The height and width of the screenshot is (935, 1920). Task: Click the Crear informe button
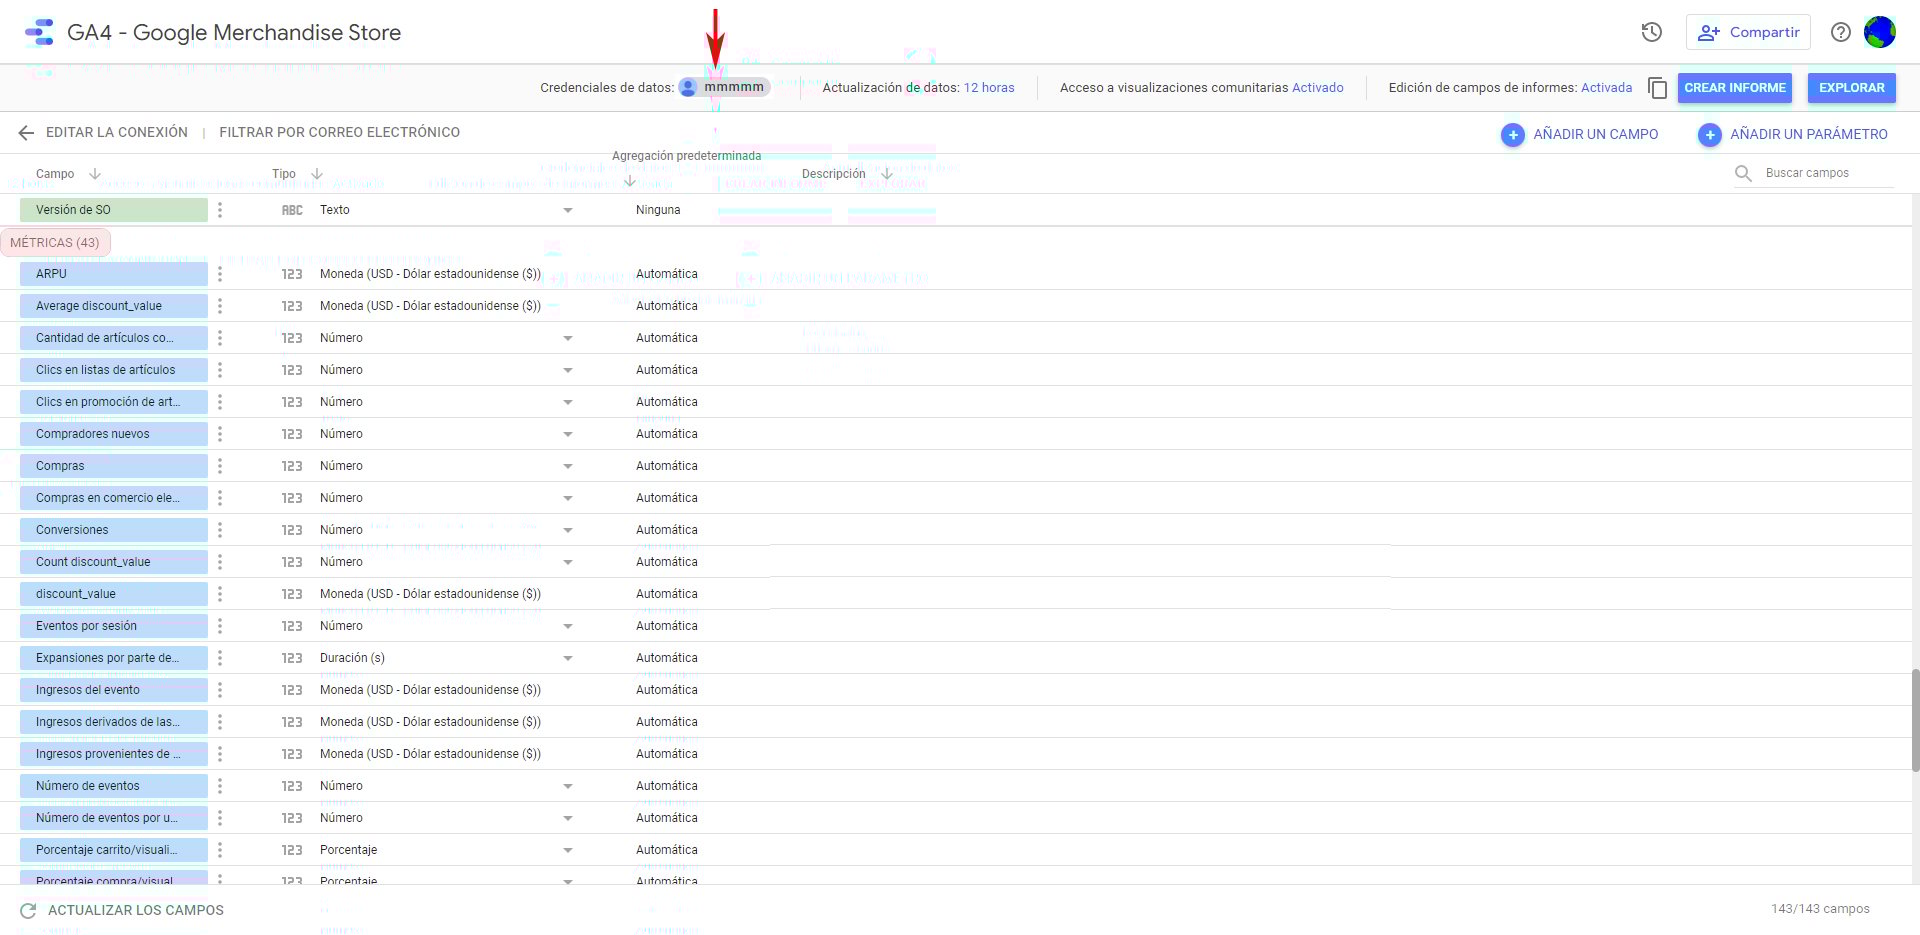[1735, 88]
